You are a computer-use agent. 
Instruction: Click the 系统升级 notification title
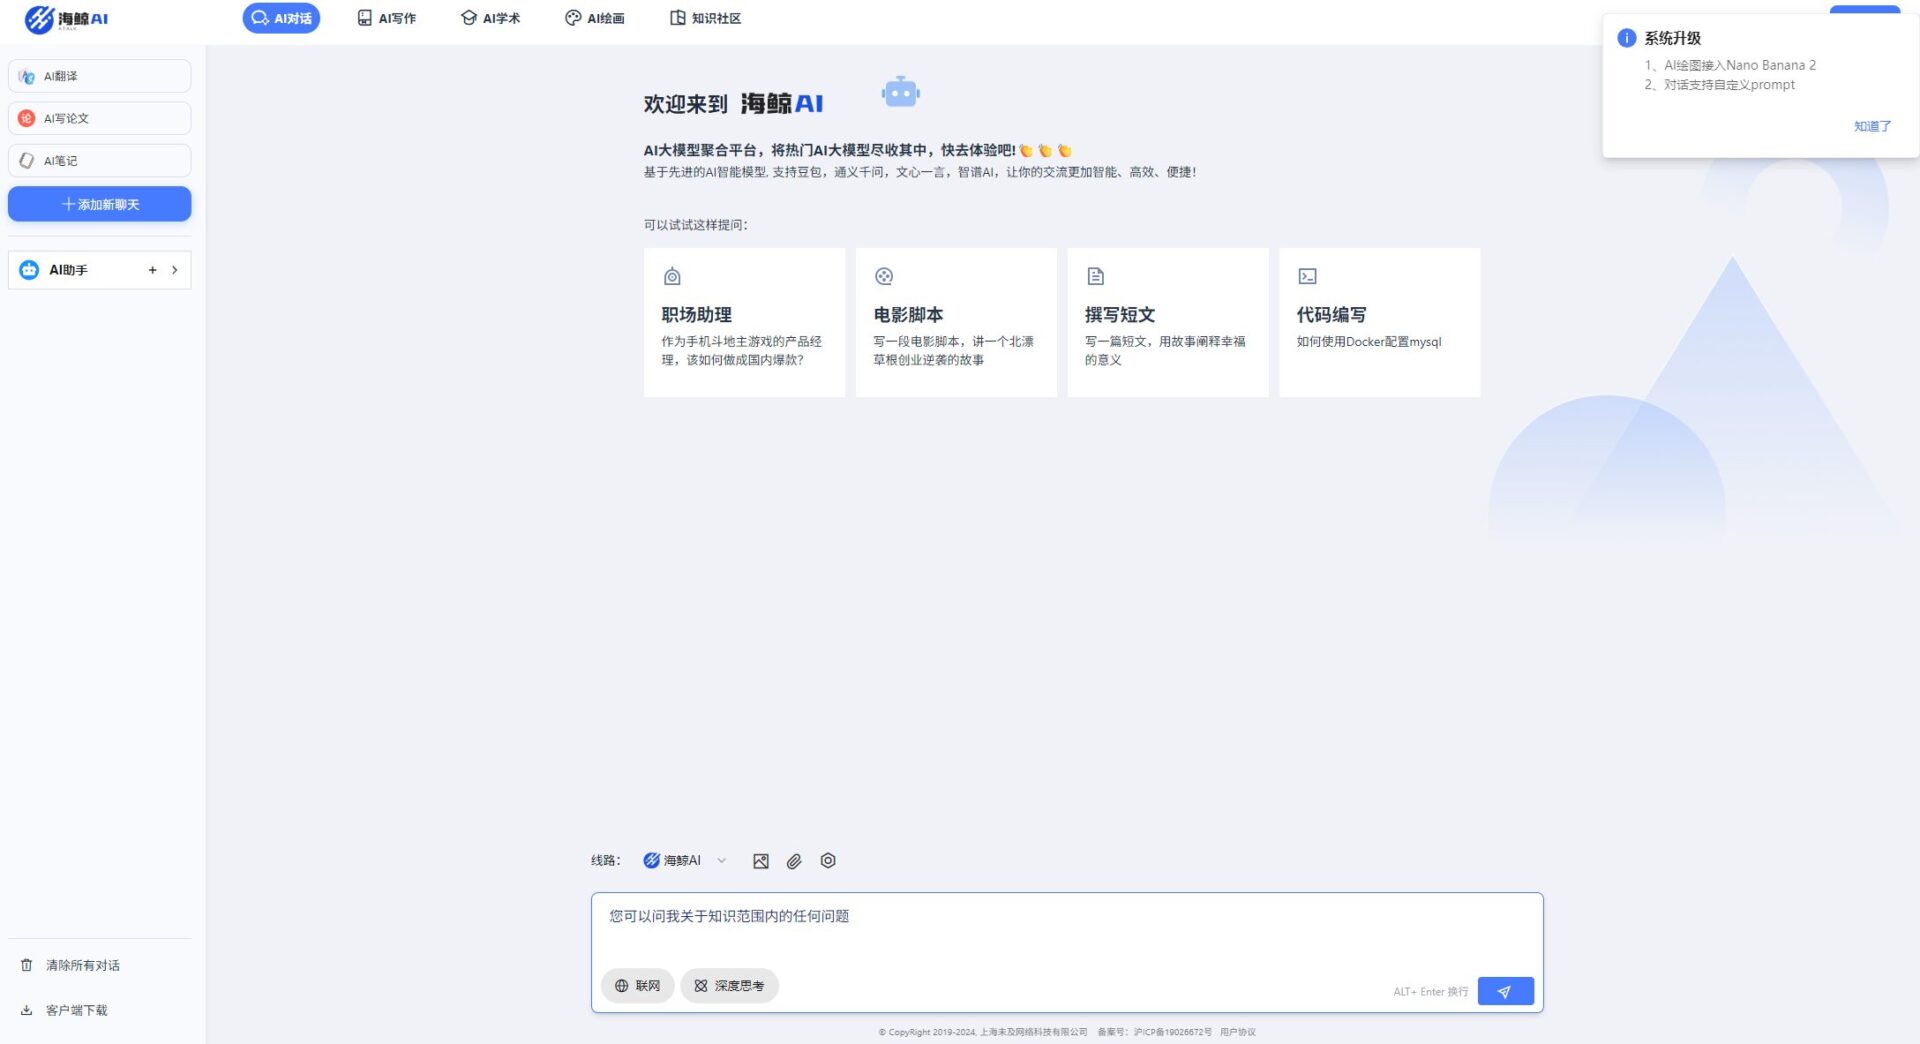(1672, 38)
